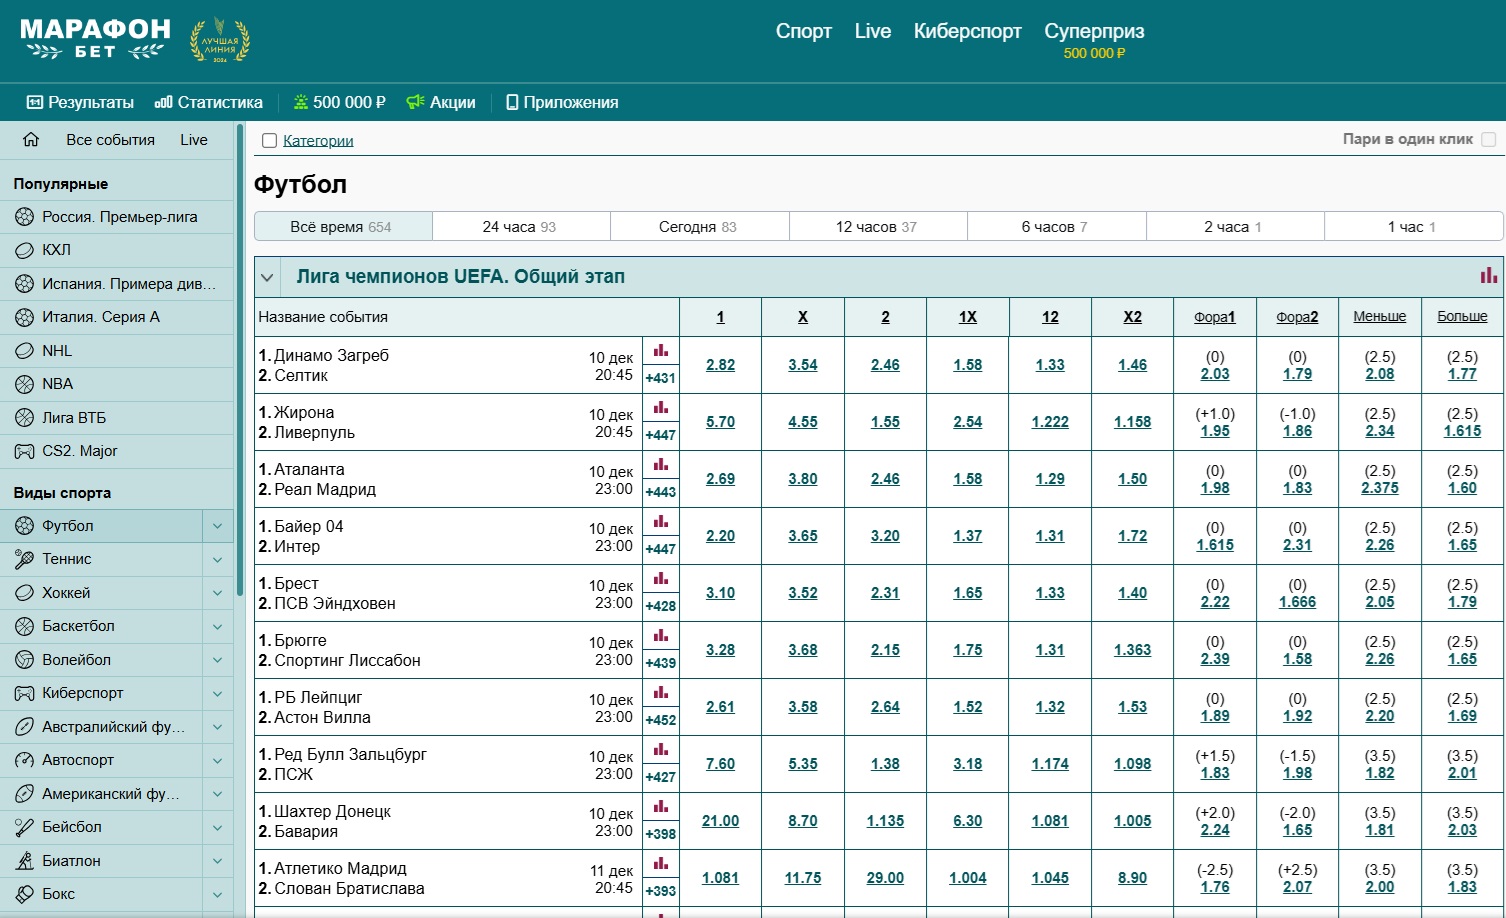Click the home icon in sidebar

[31, 140]
